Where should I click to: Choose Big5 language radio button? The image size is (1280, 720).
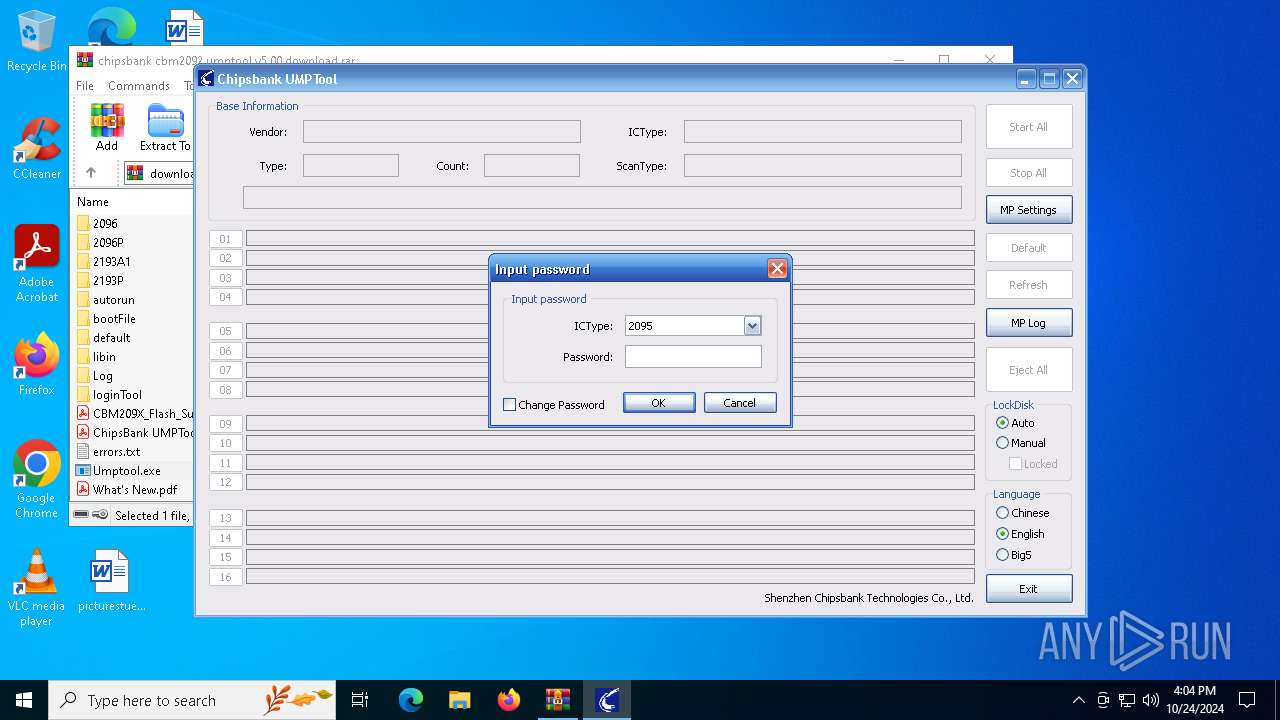1003,555
